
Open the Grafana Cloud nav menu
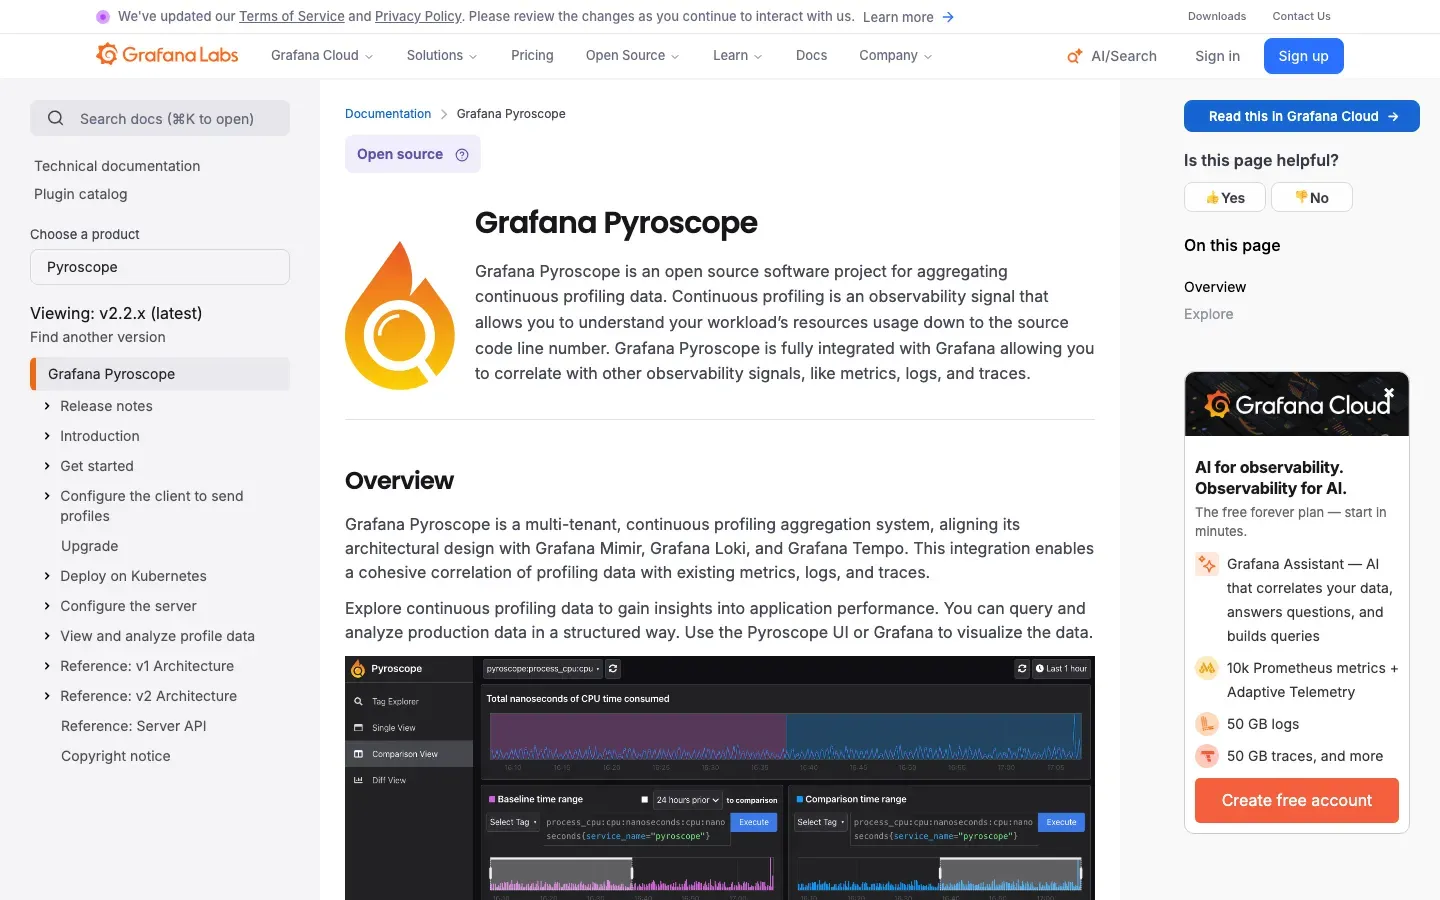coord(322,56)
